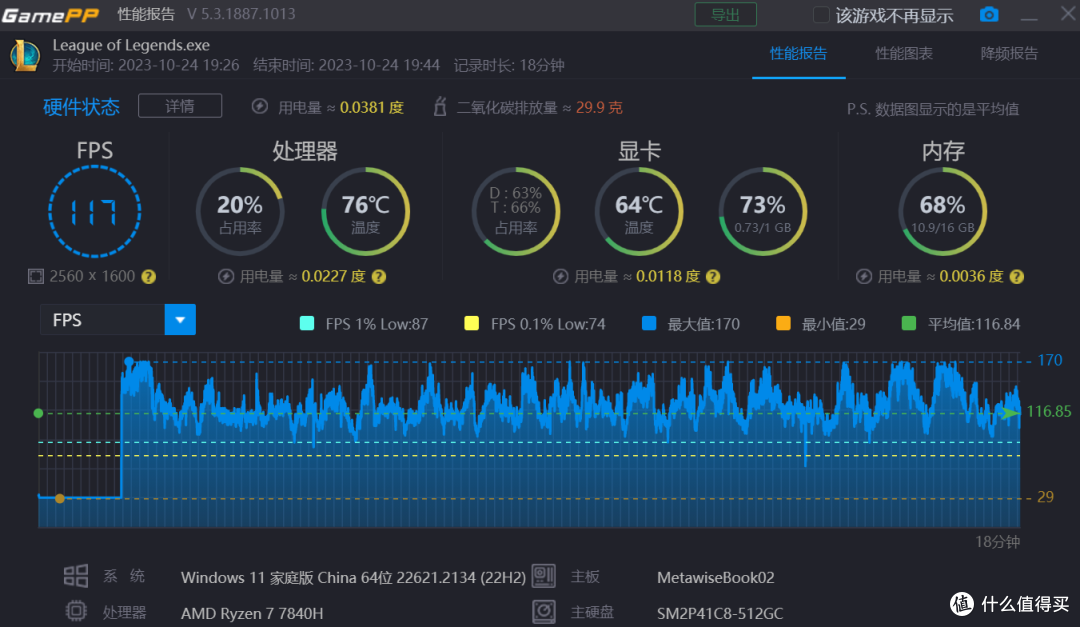Click the FPS 1% Low cyan swatch

[307, 324]
